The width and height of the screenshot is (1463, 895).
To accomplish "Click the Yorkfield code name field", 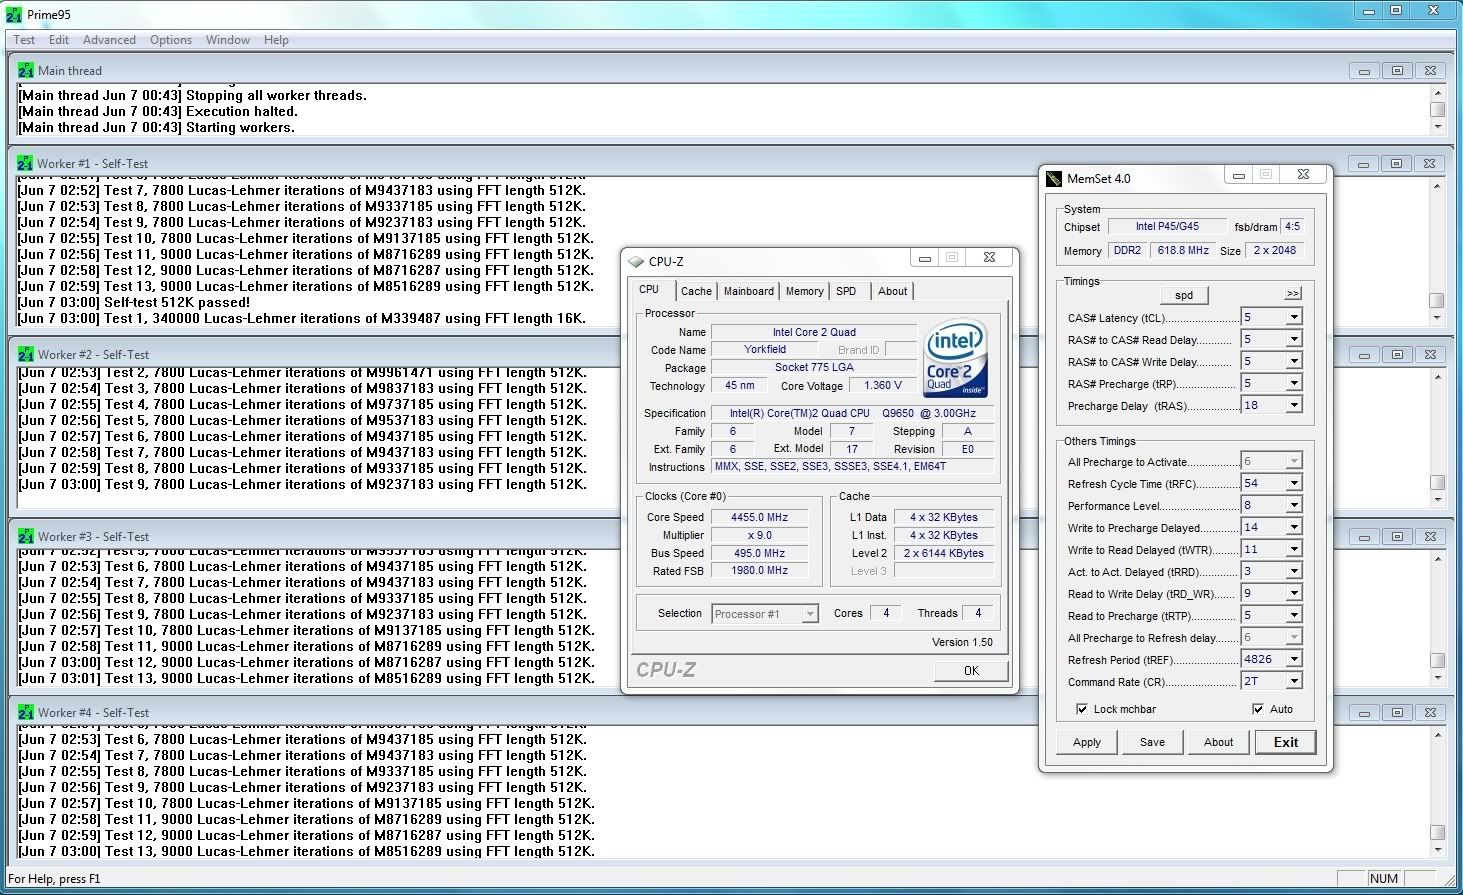I will click(765, 349).
